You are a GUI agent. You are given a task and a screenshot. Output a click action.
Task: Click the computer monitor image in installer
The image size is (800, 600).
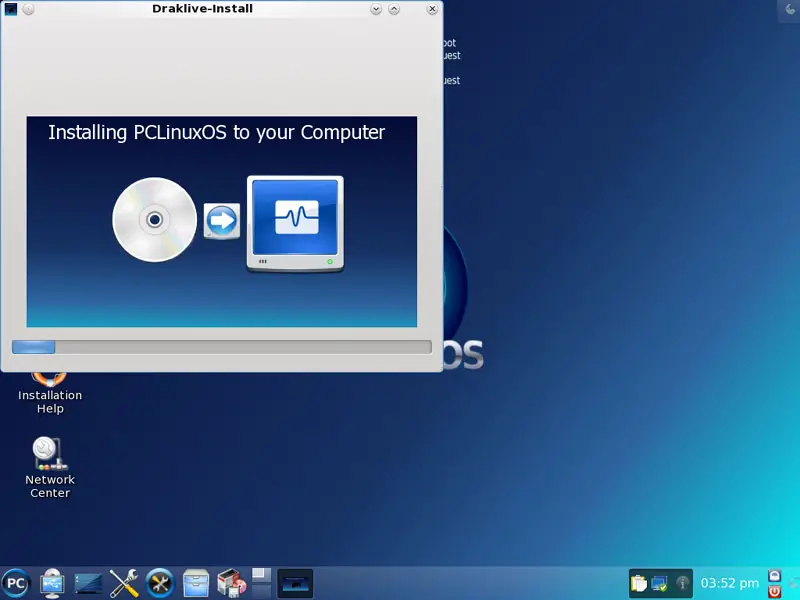pos(295,223)
